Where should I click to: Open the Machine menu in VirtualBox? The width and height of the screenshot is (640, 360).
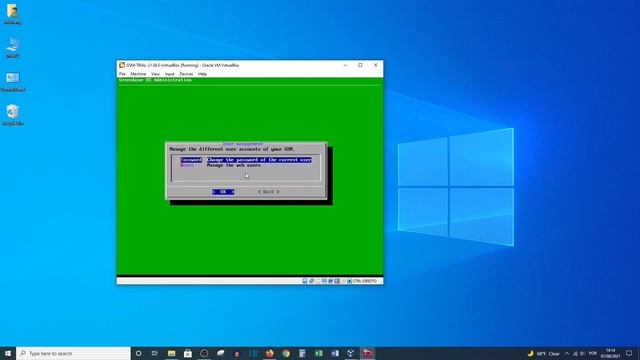pyautogui.click(x=138, y=74)
